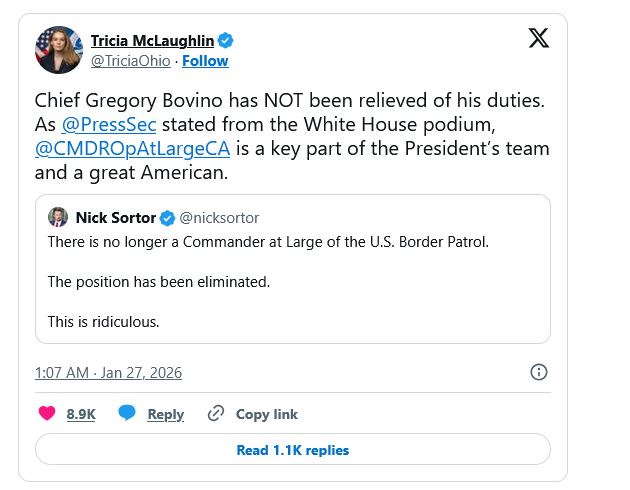Screen dimensions: 630x490
Task: Click the Copy link text
Action: [x=266, y=414]
